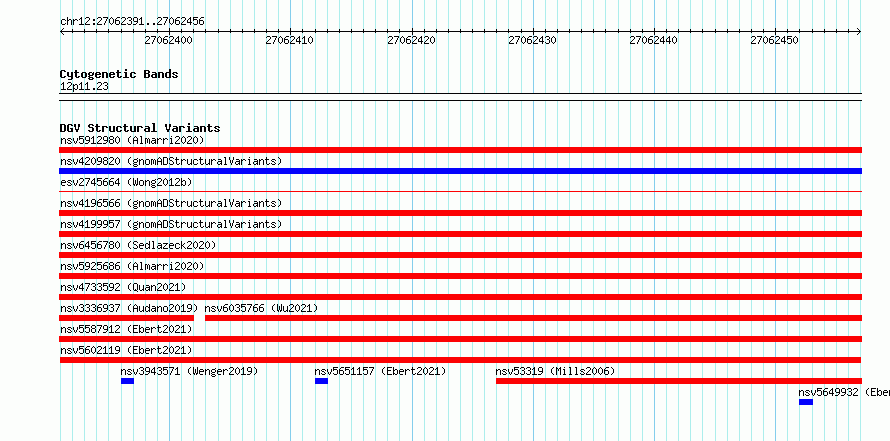Open the nsv3943571 (Wenger2019) variant label
This screenshot has height=441, width=890.
point(189,371)
